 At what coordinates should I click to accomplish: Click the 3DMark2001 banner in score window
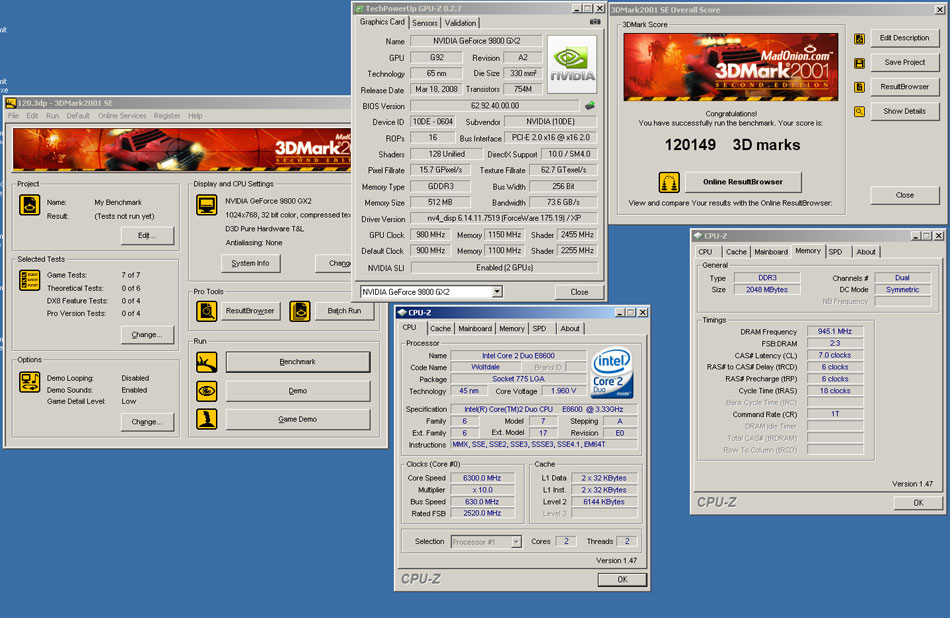coord(731,67)
